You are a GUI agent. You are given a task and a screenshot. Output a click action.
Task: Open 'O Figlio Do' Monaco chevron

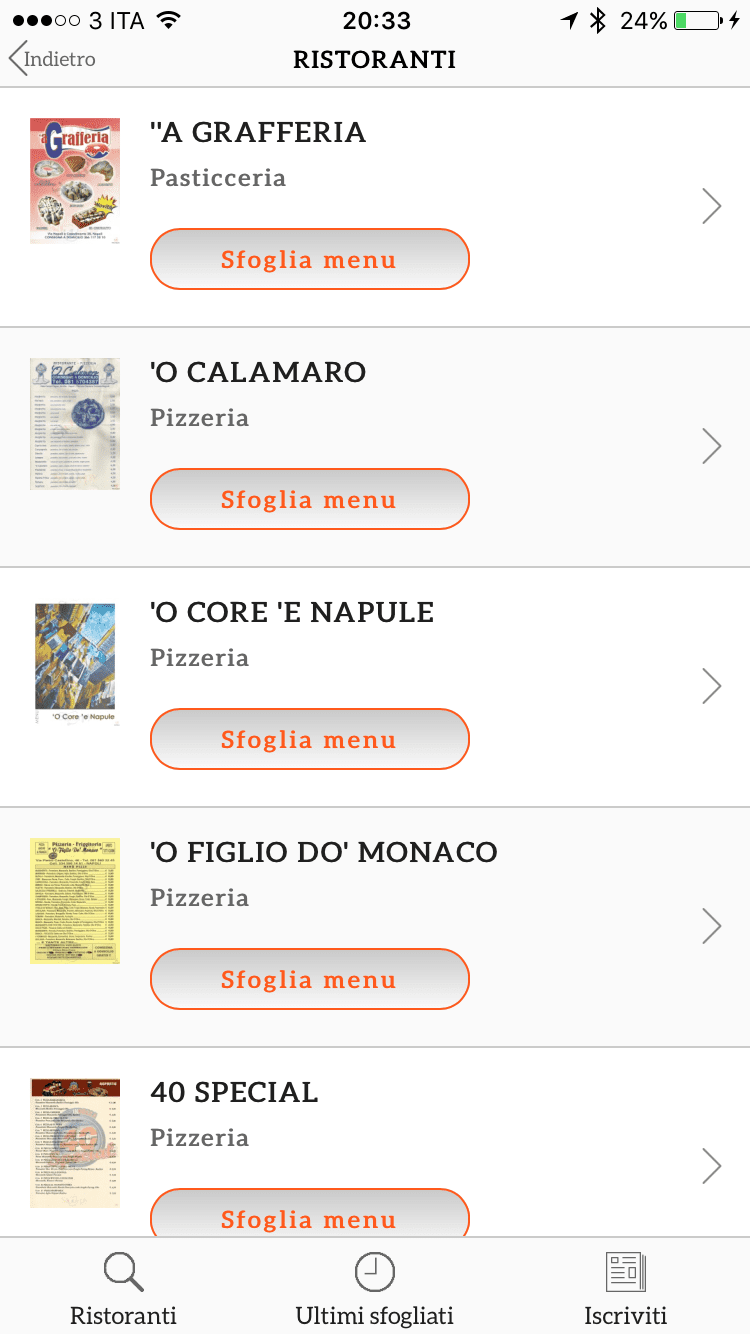tap(711, 926)
